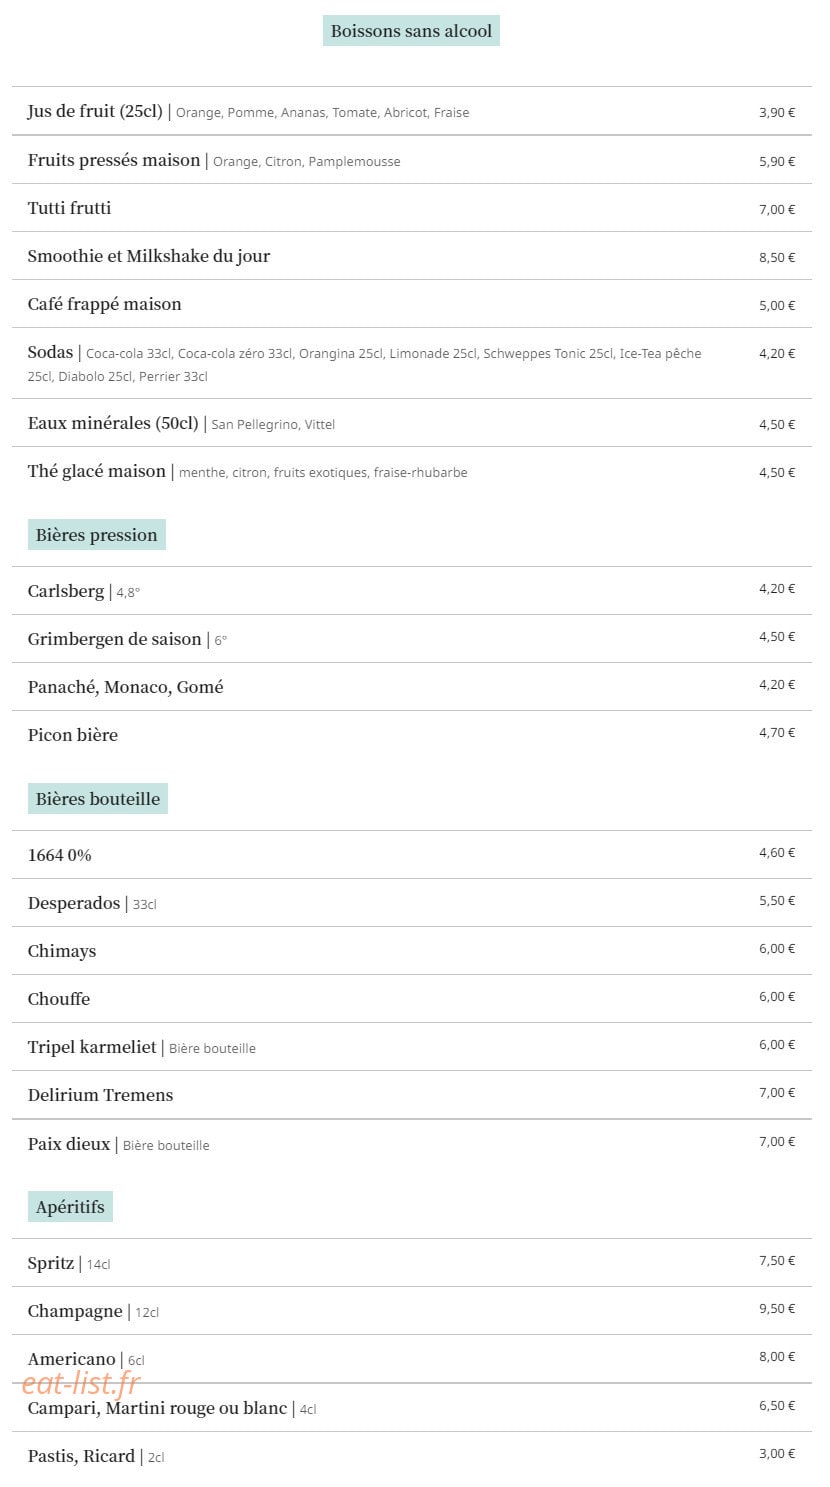Click Delirium Tremens beer

pyautogui.click(x=412, y=1095)
